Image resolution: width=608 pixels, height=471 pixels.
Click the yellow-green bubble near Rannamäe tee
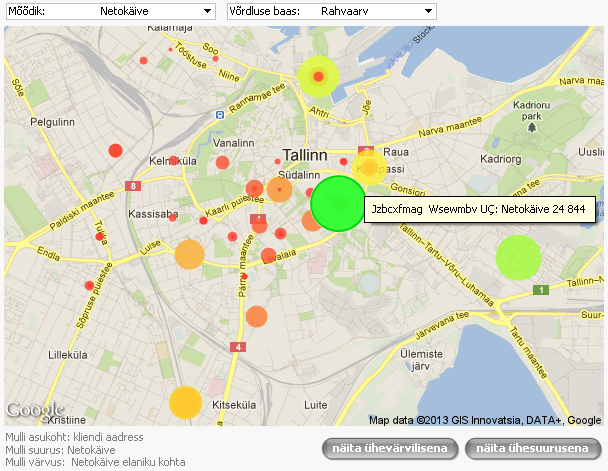(319, 76)
